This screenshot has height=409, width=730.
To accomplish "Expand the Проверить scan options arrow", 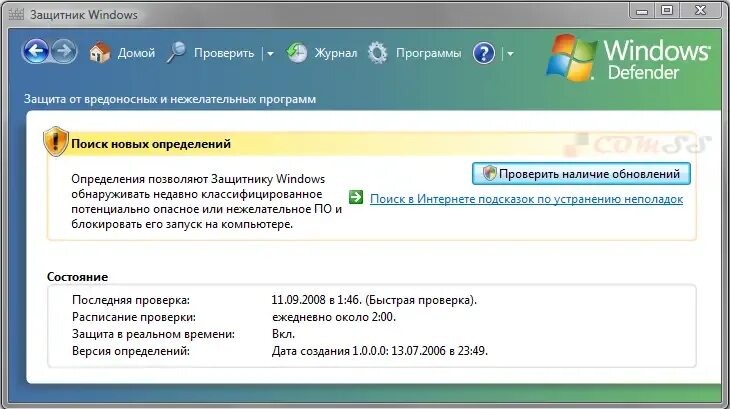I will tap(270, 54).
